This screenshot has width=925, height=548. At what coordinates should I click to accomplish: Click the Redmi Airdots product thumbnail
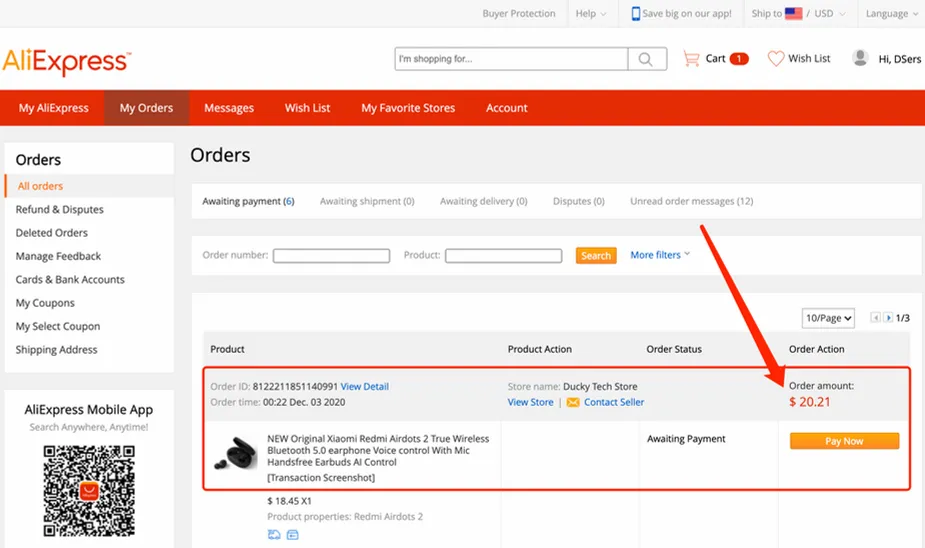point(235,453)
